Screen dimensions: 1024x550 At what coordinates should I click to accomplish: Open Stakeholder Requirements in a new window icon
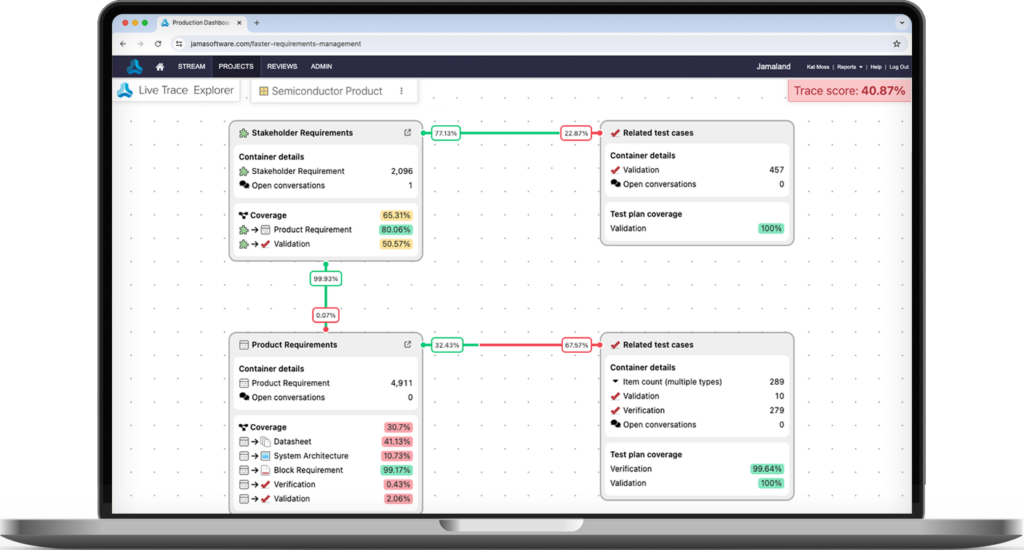click(408, 133)
